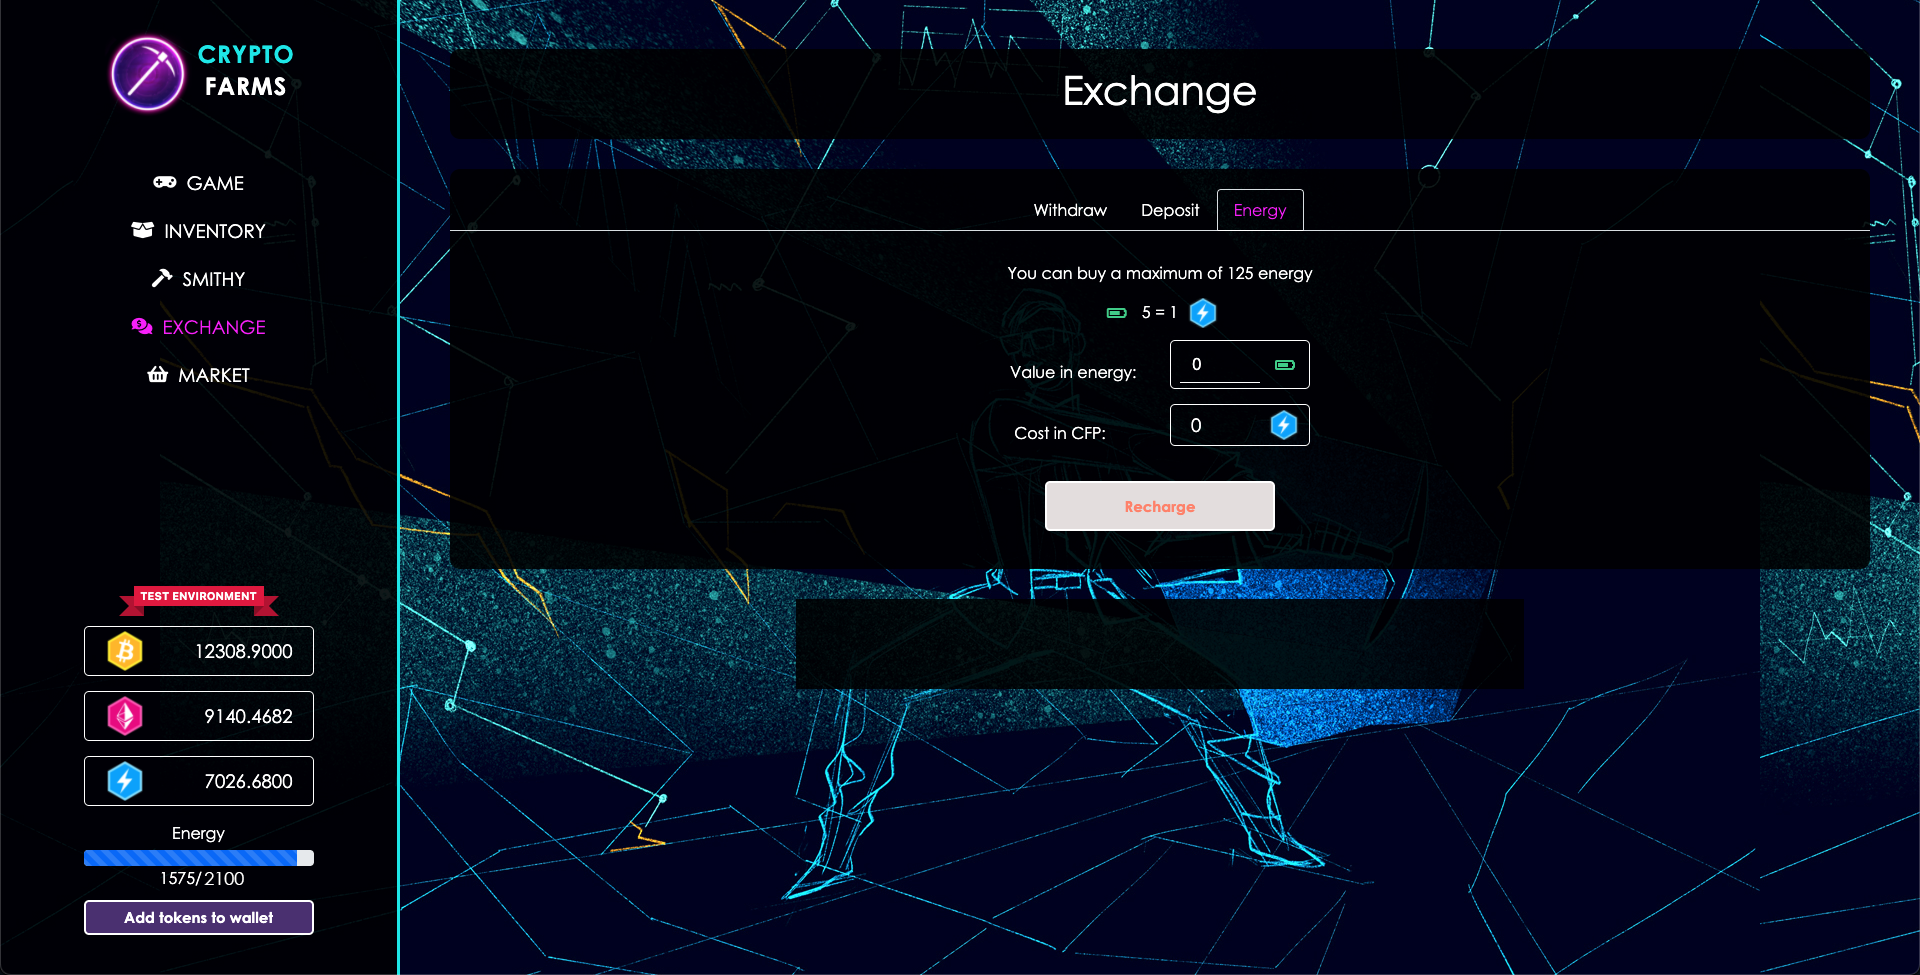
Task: Click the gamepad icon beside GAME
Action: (165, 182)
